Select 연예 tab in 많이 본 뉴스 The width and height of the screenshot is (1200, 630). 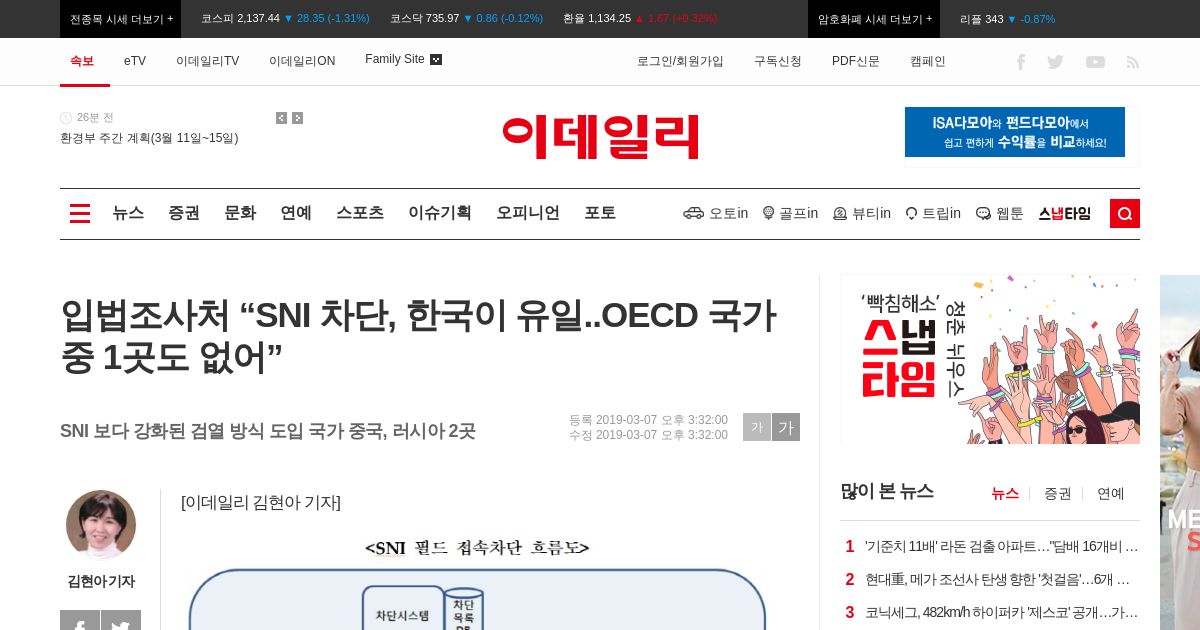click(1111, 493)
